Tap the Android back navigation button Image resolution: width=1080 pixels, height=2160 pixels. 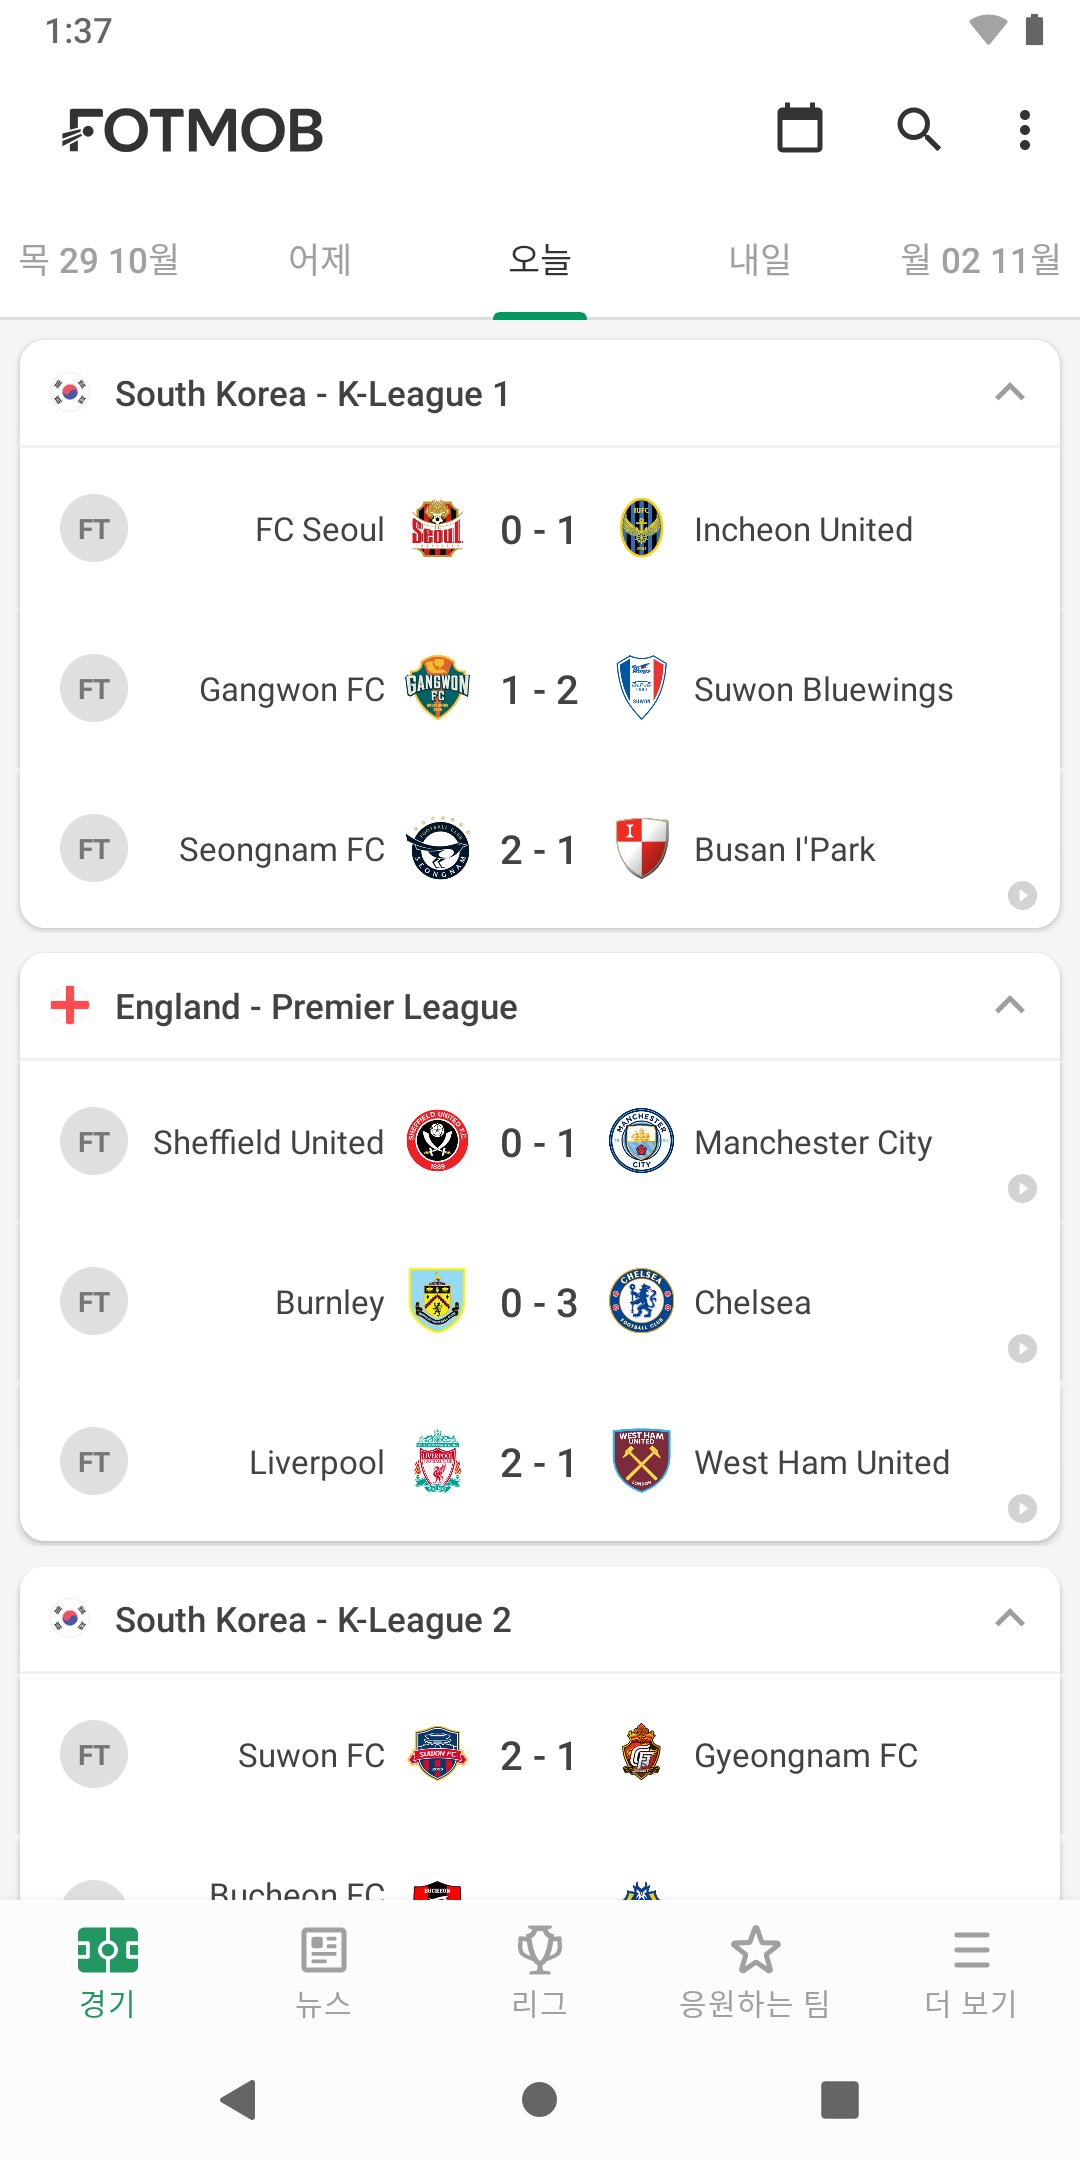tap(239, 2100)
